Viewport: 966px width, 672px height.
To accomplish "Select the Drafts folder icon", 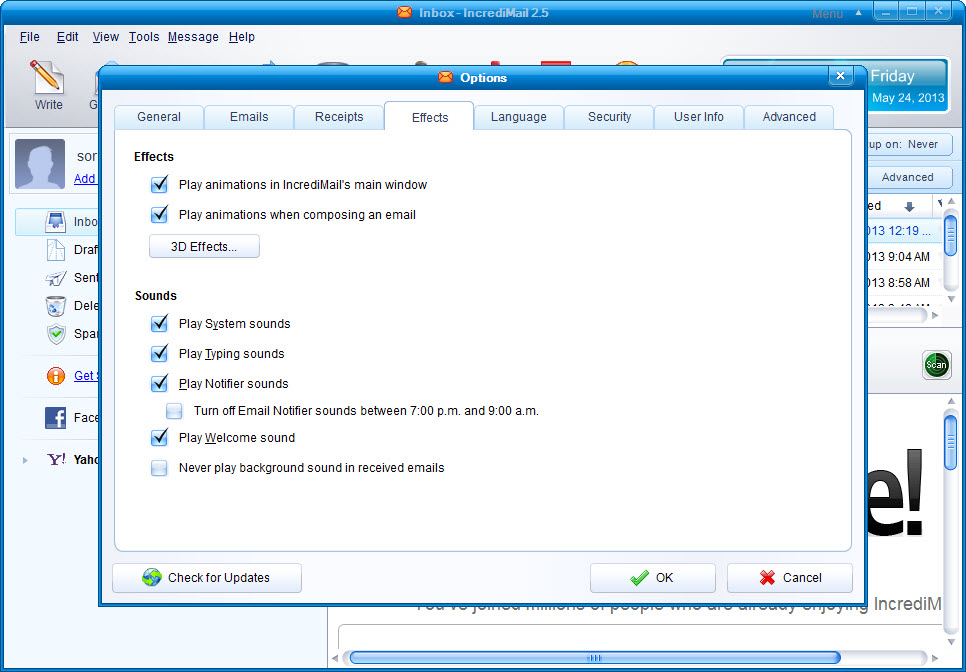I will pyautogui.click(x=56, y=250).
